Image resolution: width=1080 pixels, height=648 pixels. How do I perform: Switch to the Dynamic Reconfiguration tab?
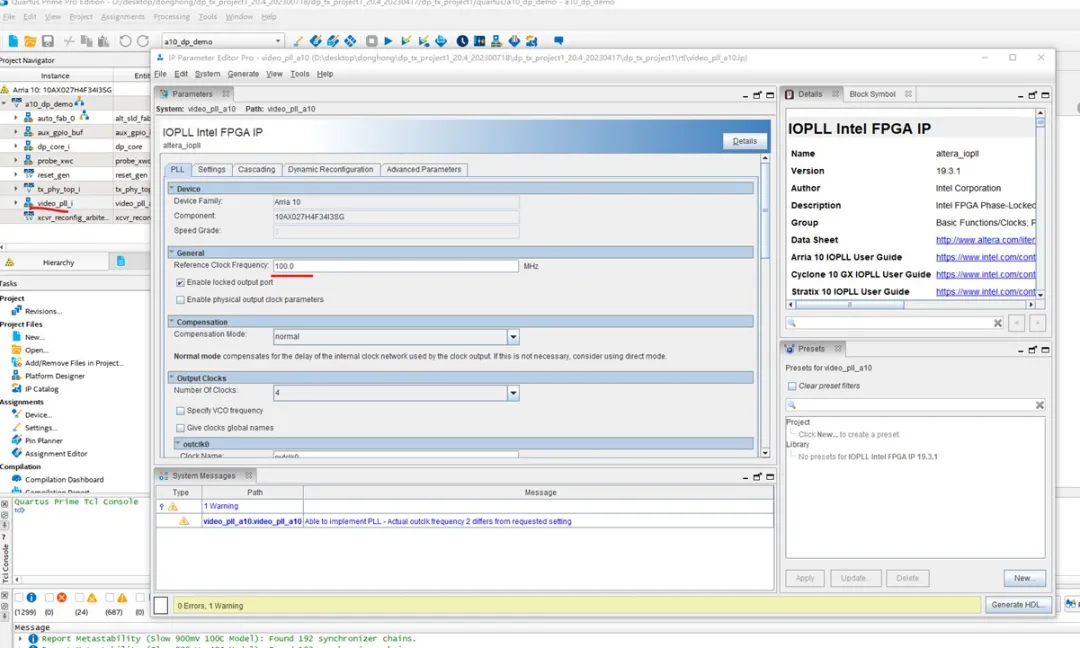coord(330,170)
